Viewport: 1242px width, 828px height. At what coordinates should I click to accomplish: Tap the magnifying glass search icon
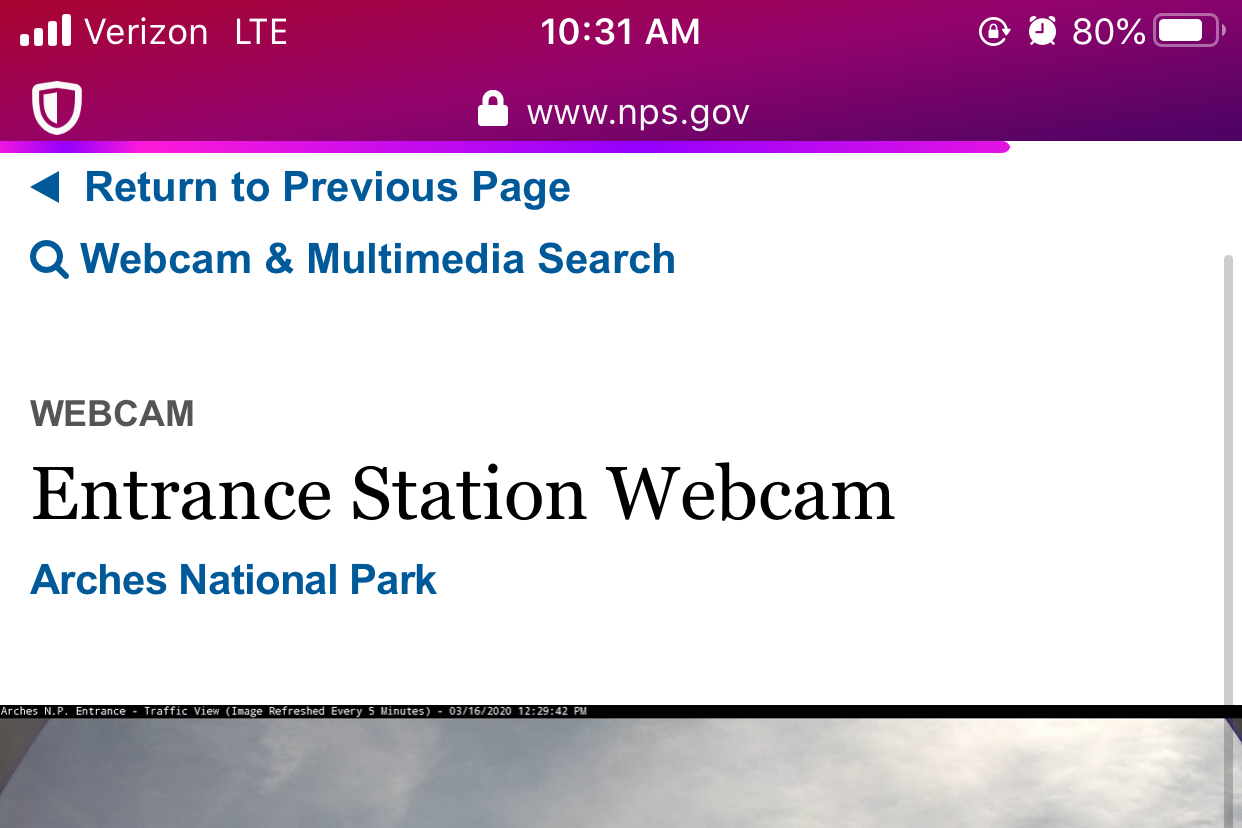50,260
